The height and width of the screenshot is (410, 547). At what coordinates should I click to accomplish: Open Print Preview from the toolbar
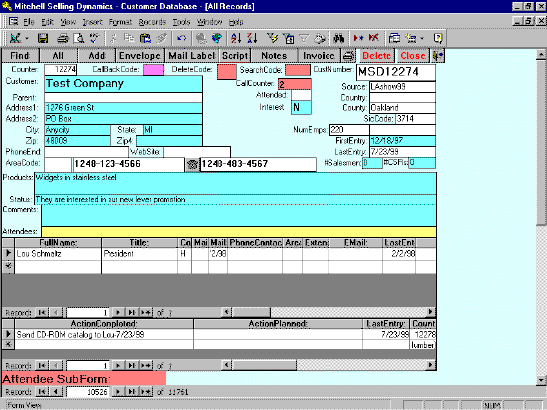click(x=79, y=38)
